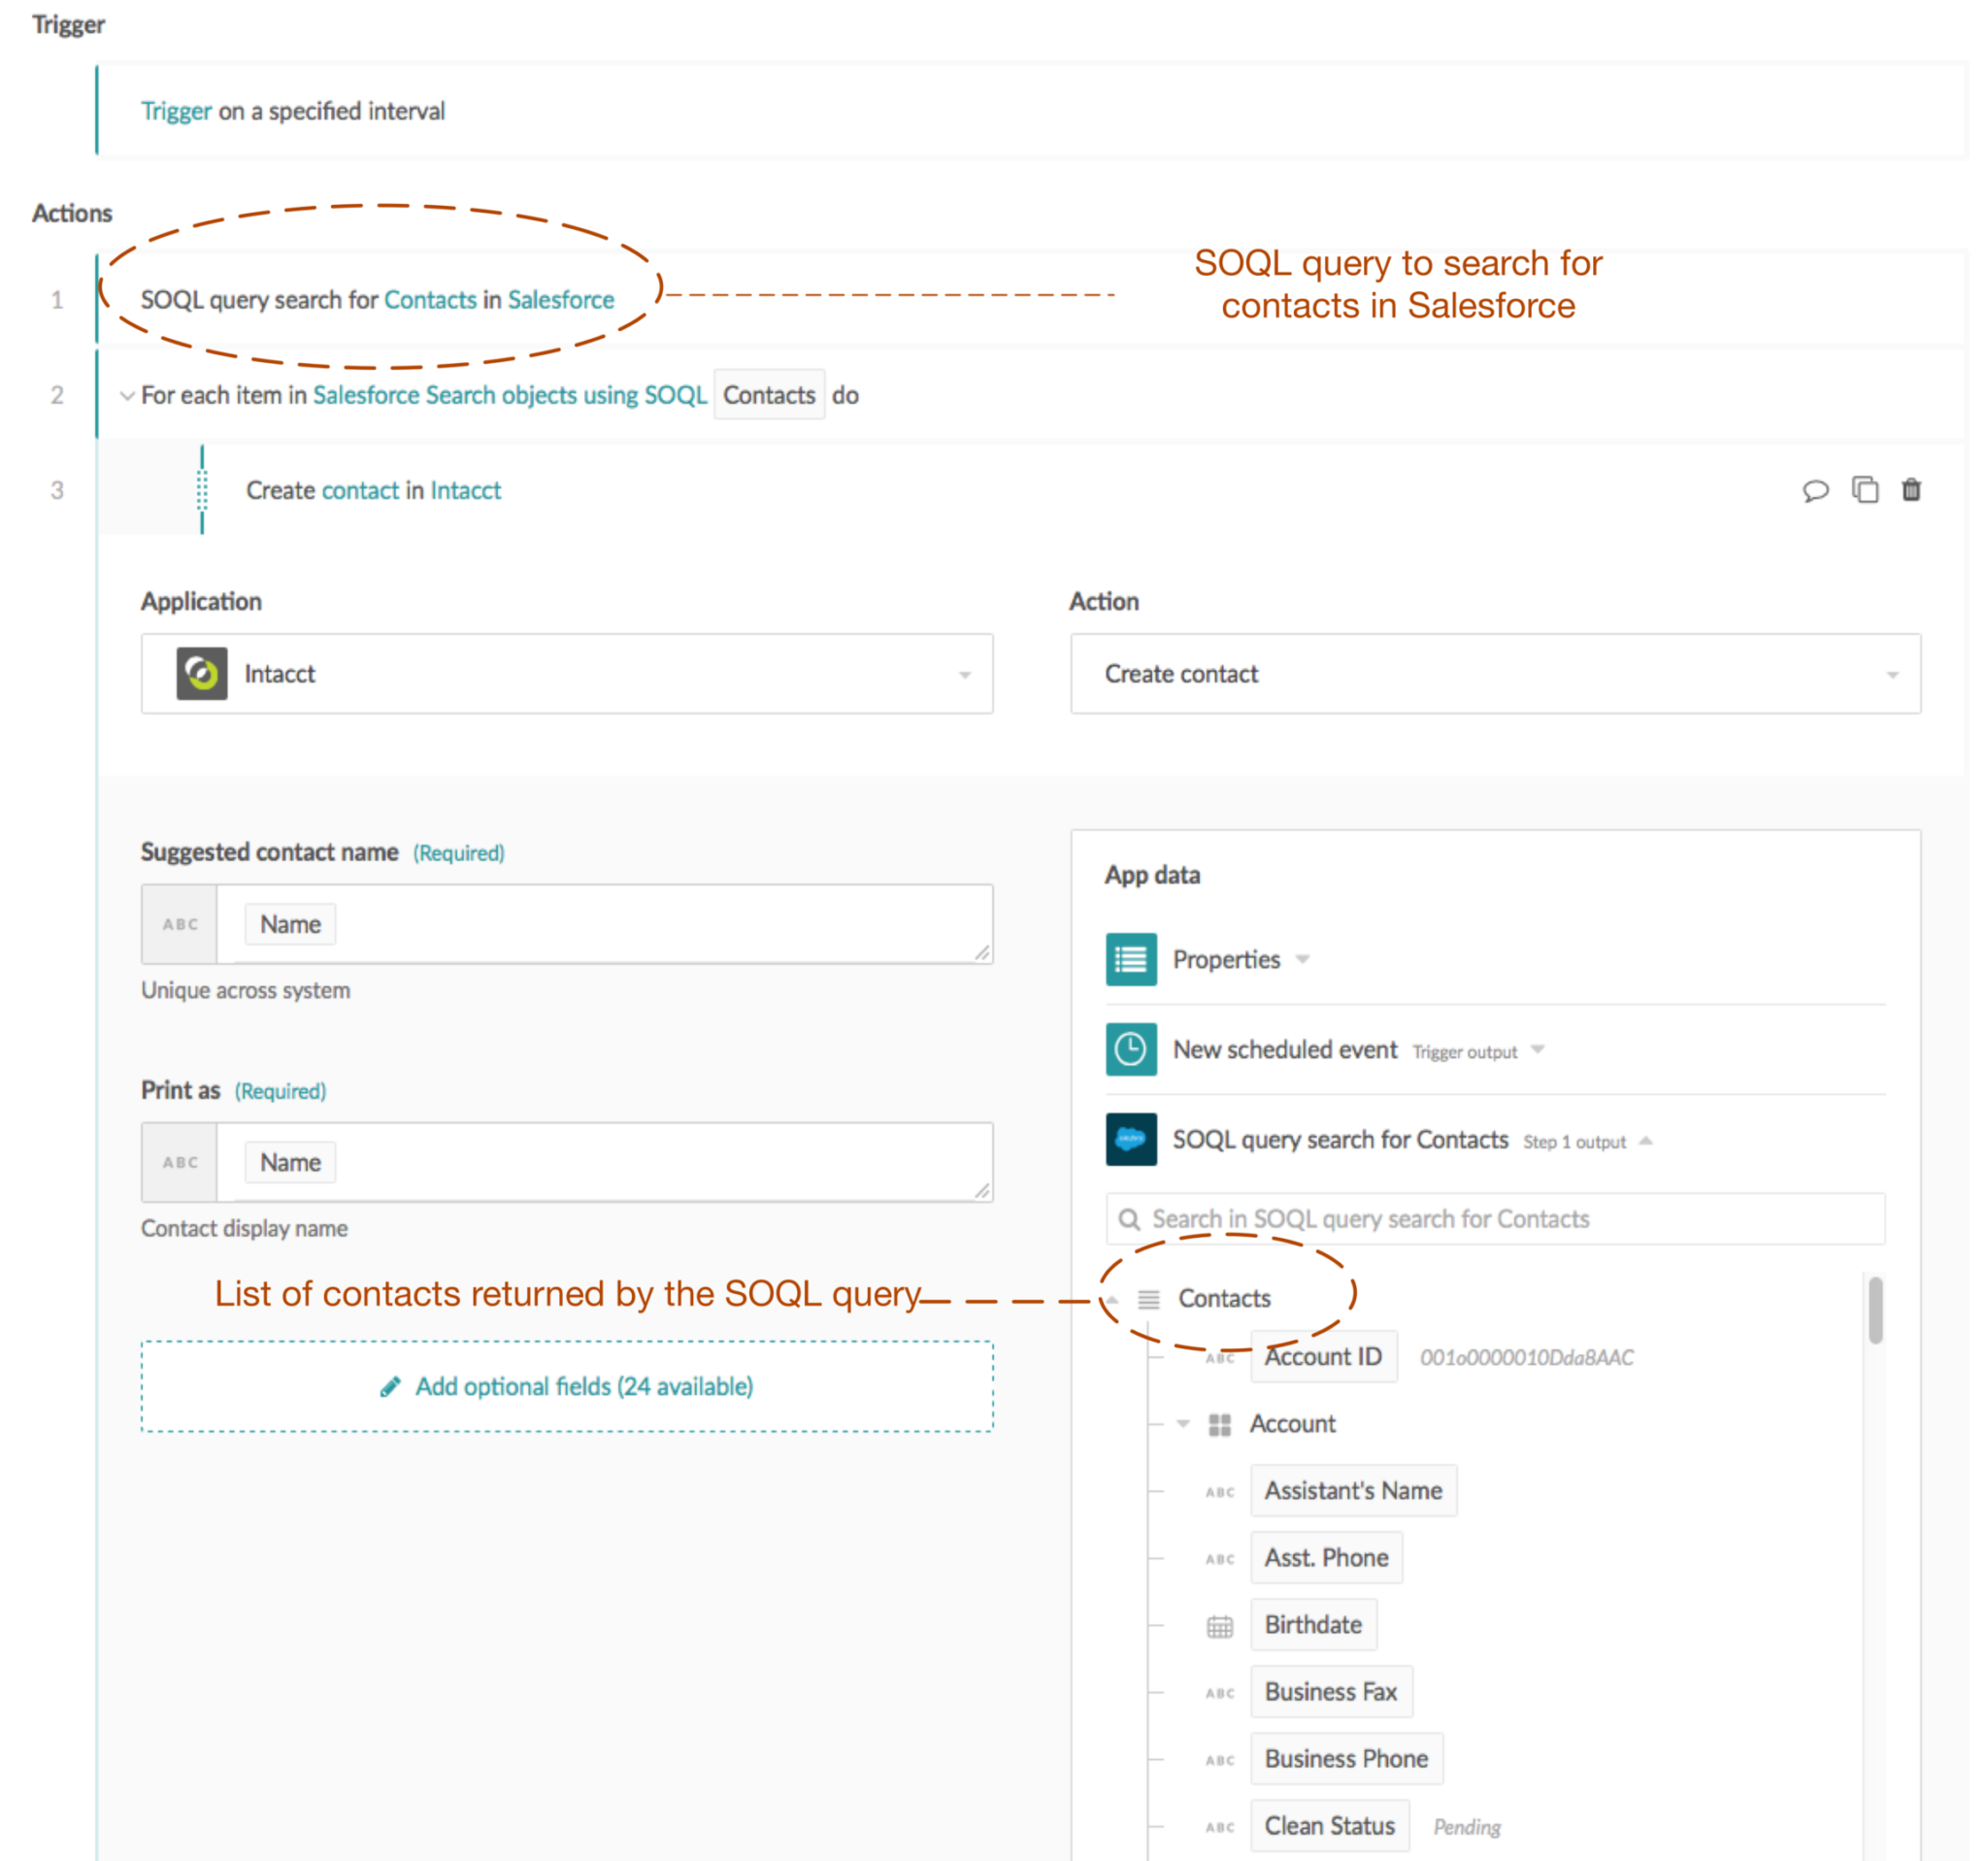The width and height of the screenshot is (1988, 1861).
Task: Click the Intacct logo in the Application selector
Action: [x=201, y=674]
